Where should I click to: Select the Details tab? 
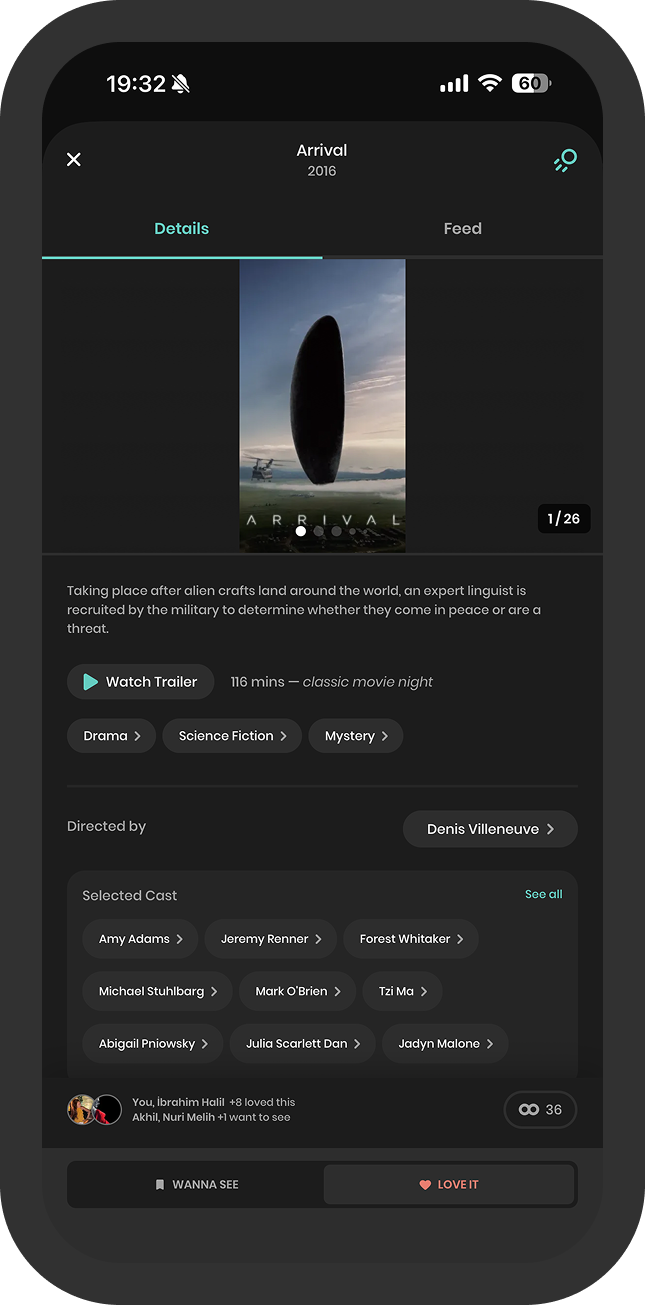coord(182,228)
